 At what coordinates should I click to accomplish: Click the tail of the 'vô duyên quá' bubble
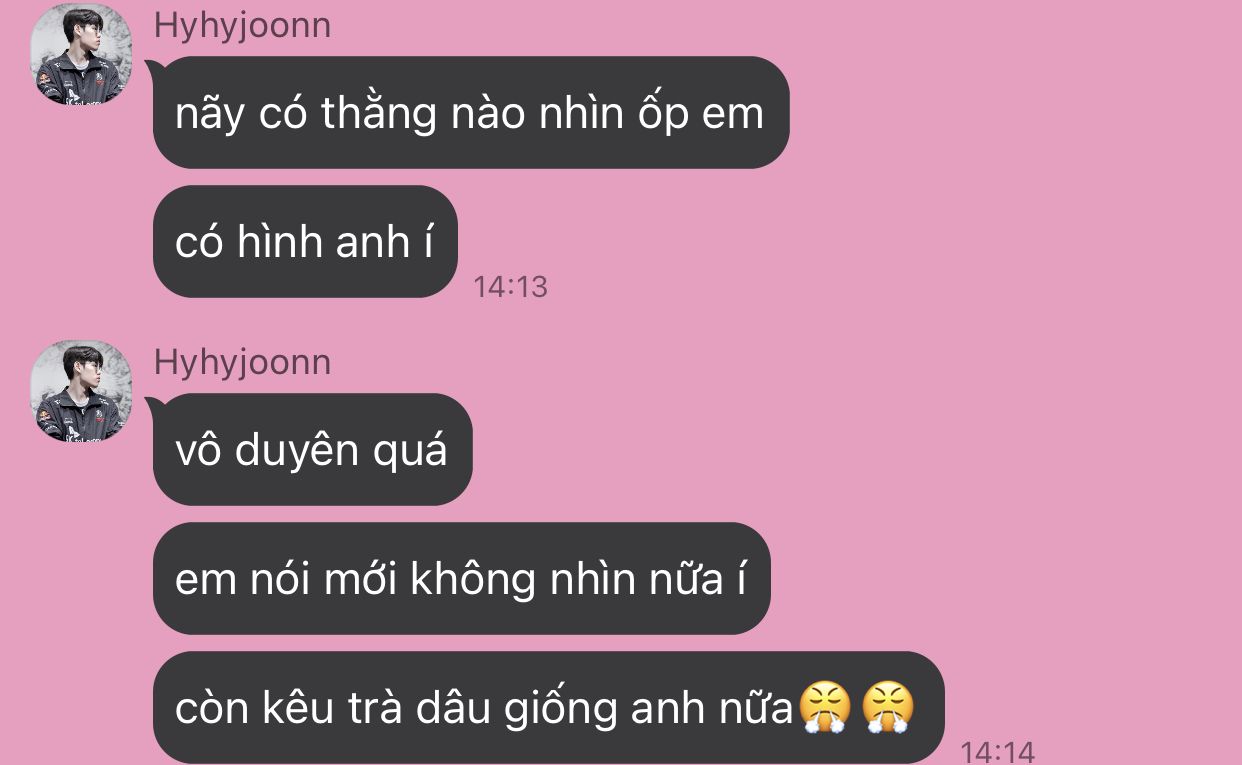point(154,407)
